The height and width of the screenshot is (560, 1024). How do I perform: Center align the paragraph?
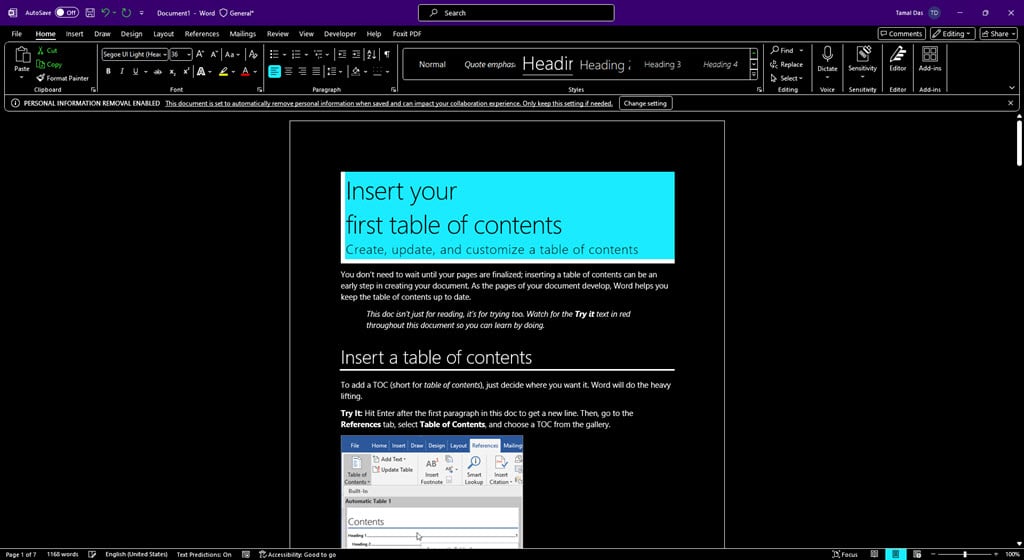[x=288, y=72]
